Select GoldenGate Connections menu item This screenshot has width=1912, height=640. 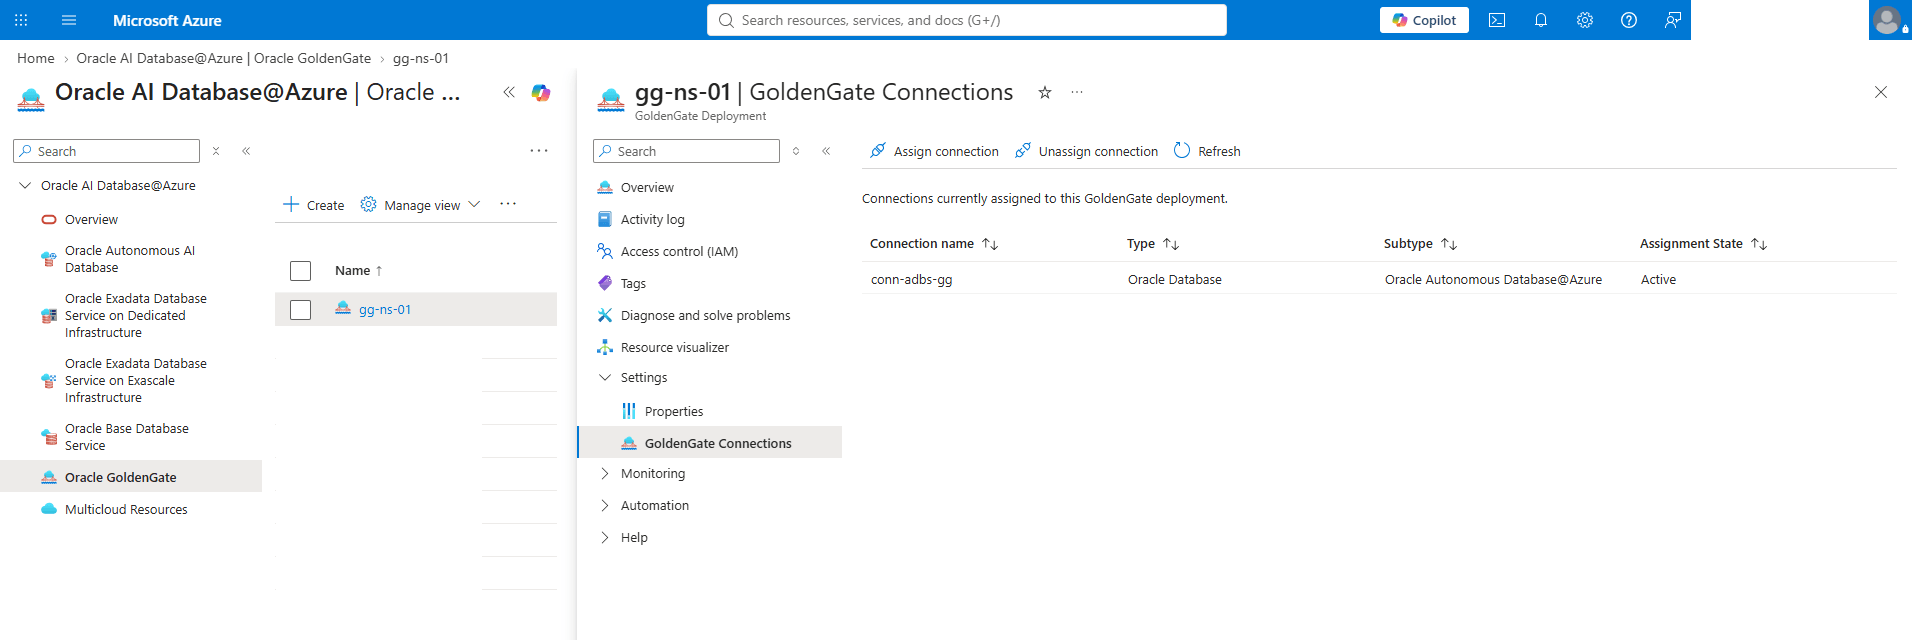pos(710,443)
